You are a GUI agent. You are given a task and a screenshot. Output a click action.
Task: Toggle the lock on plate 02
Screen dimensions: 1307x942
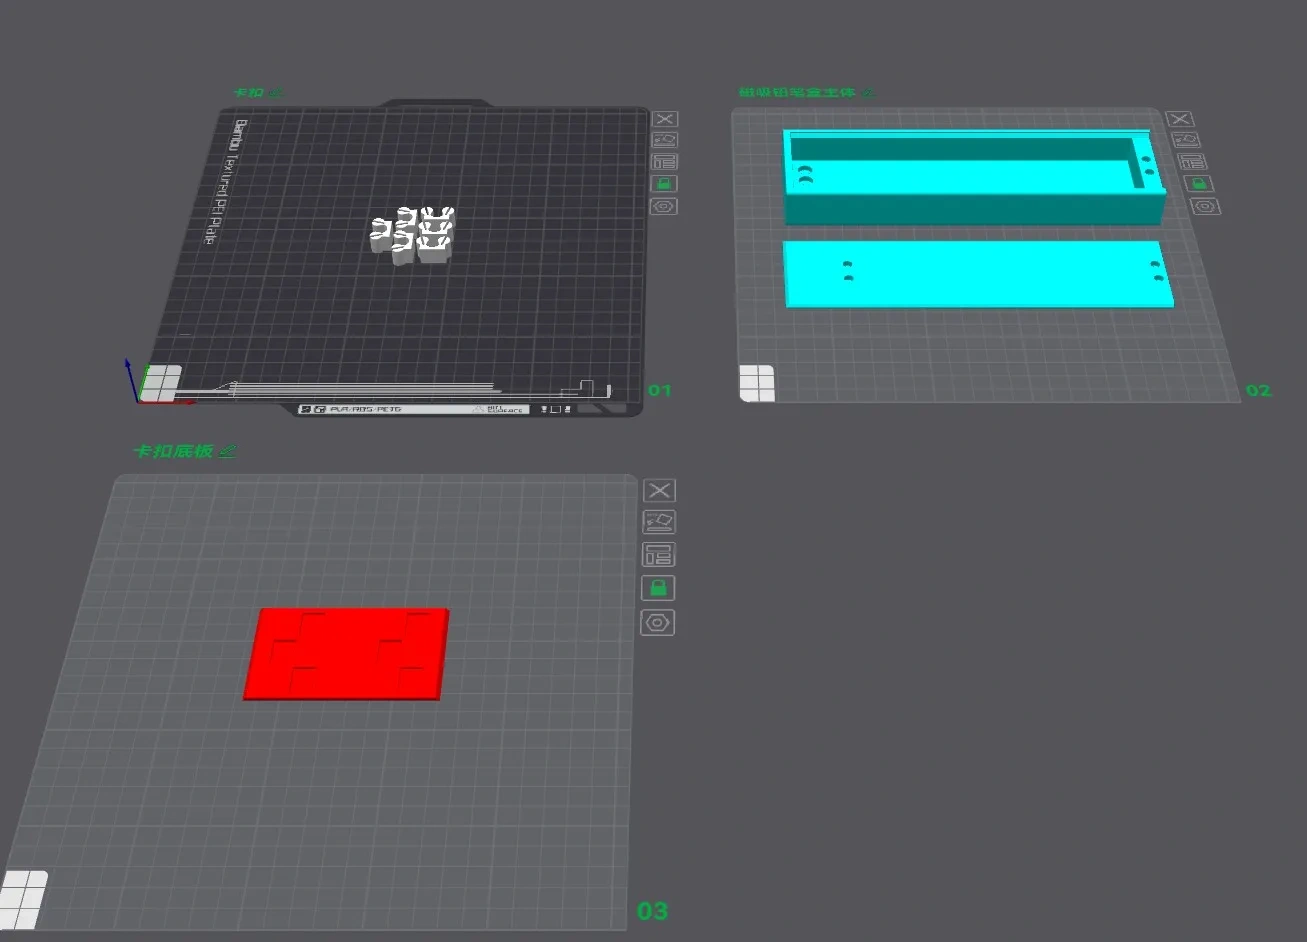[x=1197, y=184]
